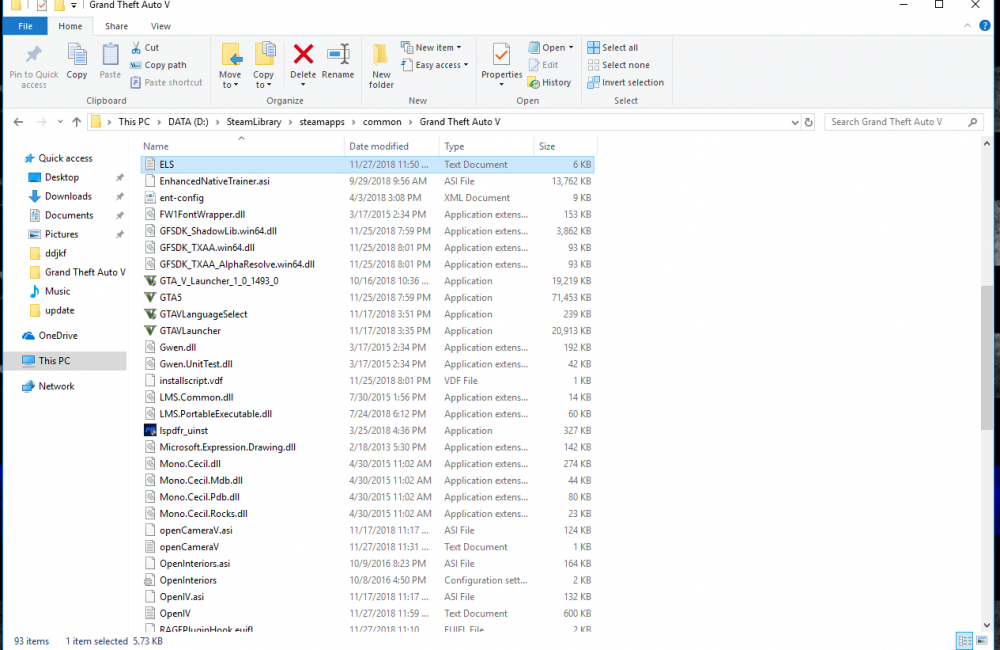1000x650 pixels.
Task: Open the Quick Access Toolbar customize arrow
Action: [74, 6]
